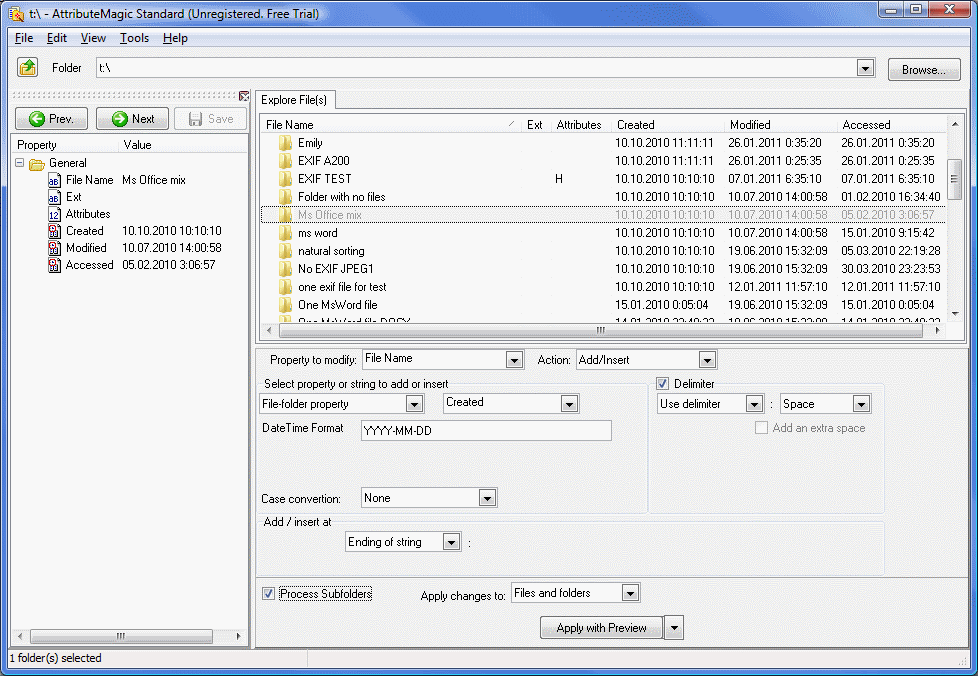Viewport: 978px width, 676px height.
Task: Click the file list horizontal scrollbar
Action: [x=601, y=330]
